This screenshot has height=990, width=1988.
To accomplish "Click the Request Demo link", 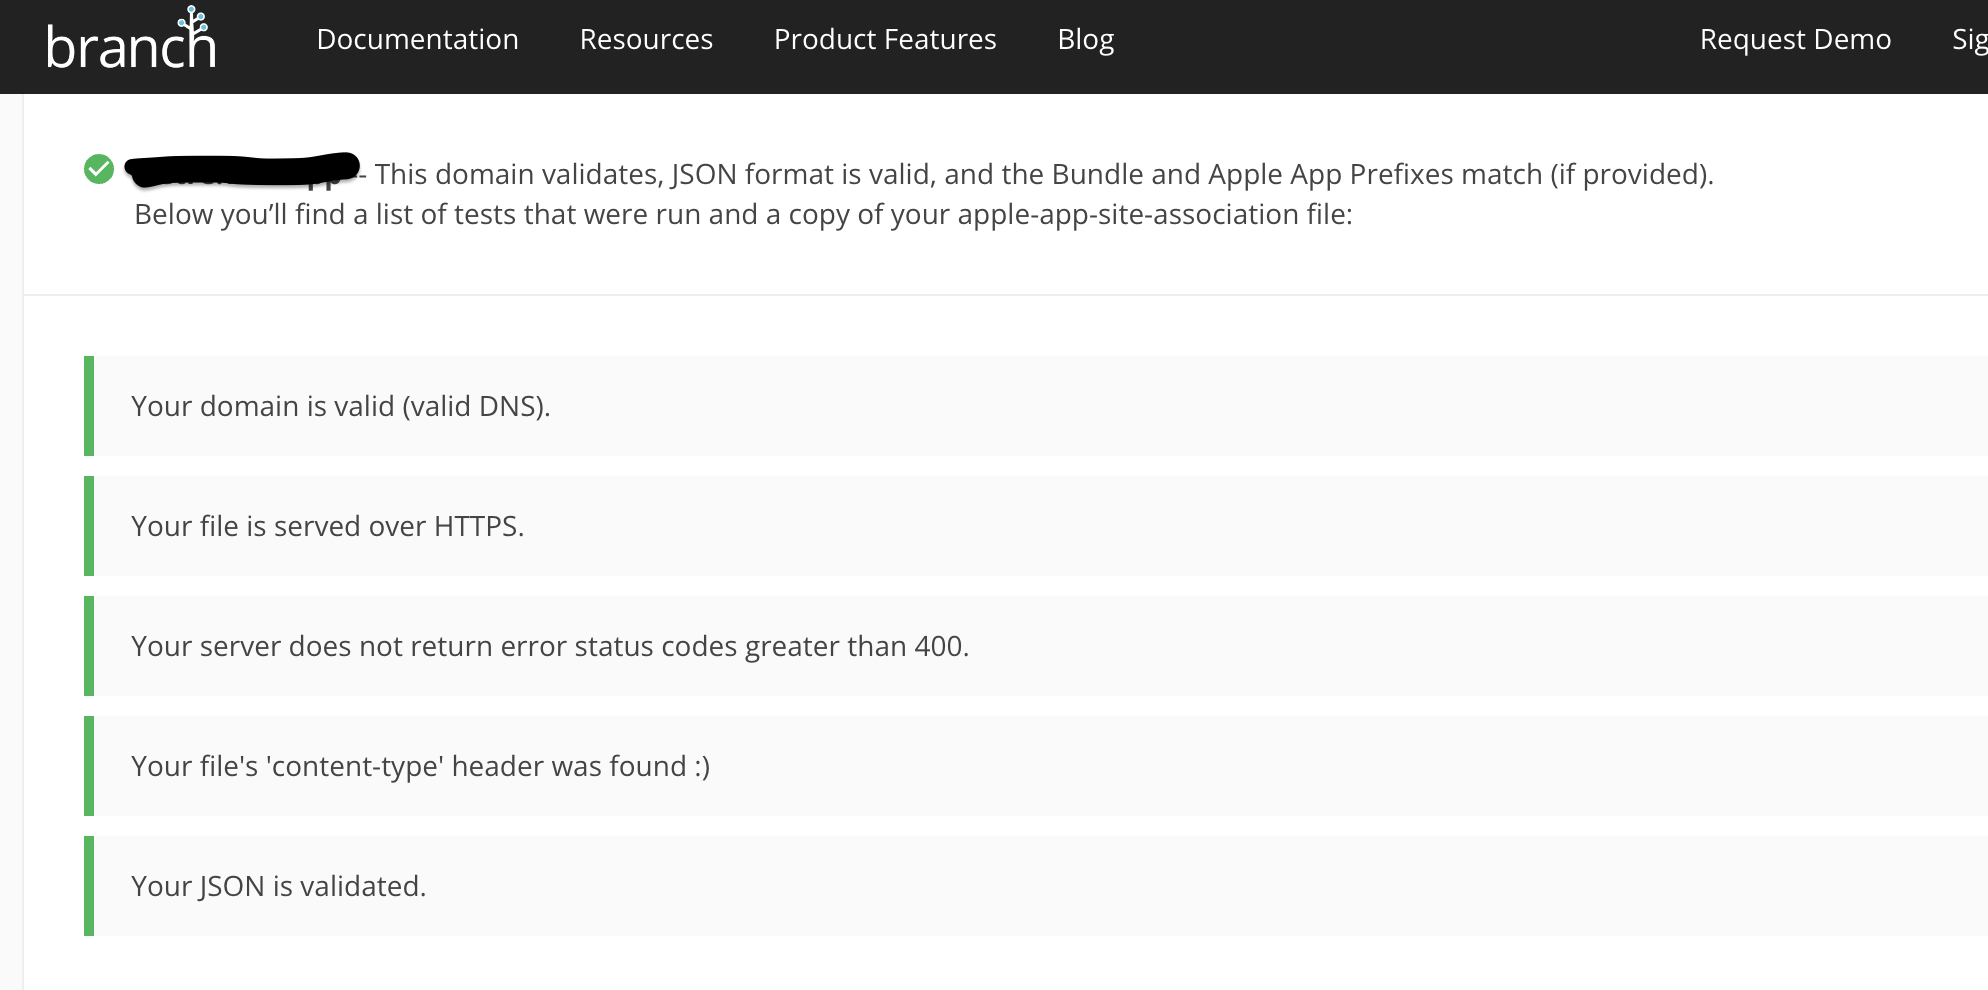I will [1795, 39].
